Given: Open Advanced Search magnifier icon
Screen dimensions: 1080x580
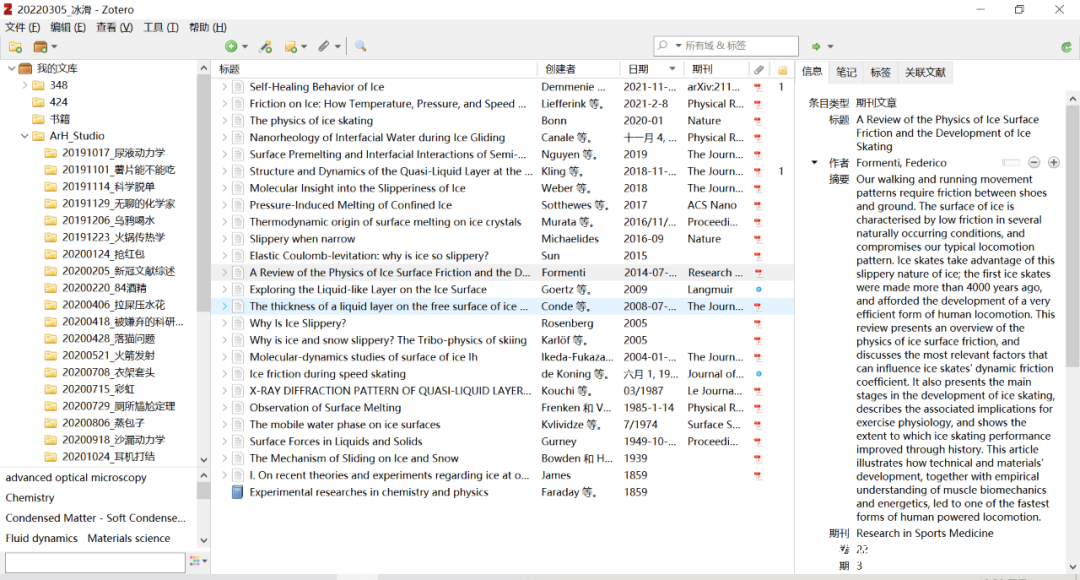Looking at the screenshot, I should pos(360,47).
